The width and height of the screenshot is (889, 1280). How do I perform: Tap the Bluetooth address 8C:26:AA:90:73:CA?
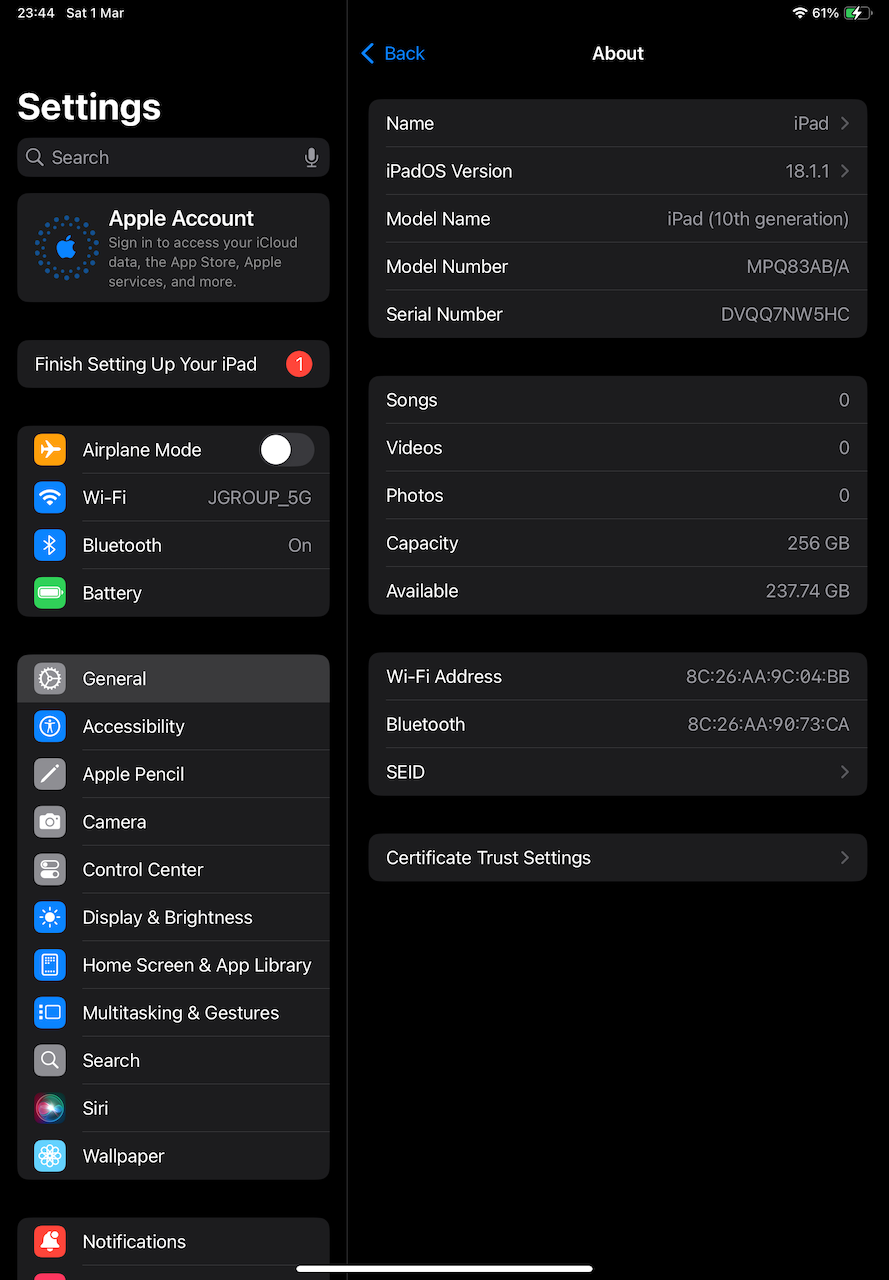[x=769, y=725]
